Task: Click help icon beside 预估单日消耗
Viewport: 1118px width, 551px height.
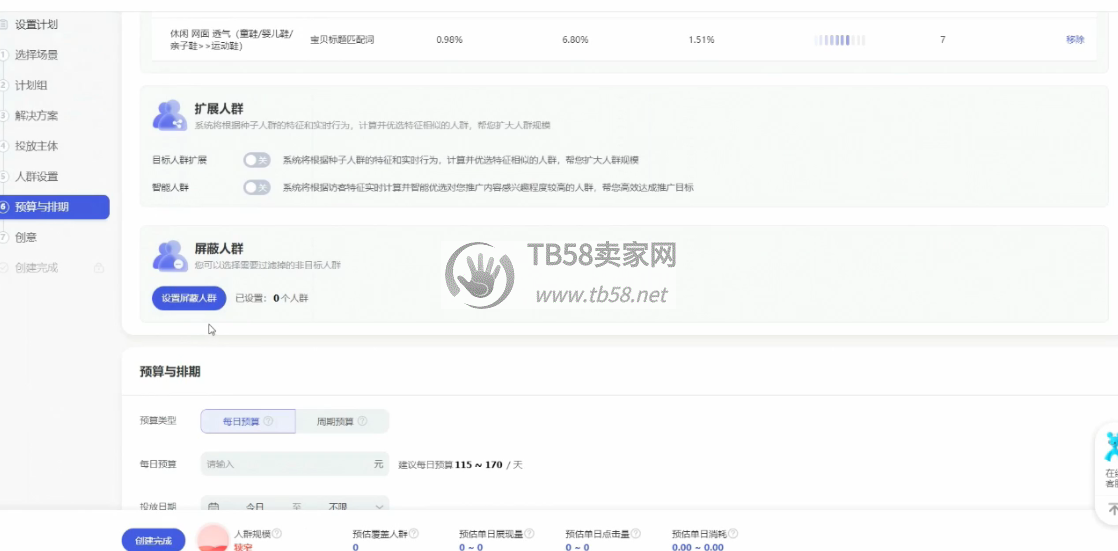Action: (732, 533)
